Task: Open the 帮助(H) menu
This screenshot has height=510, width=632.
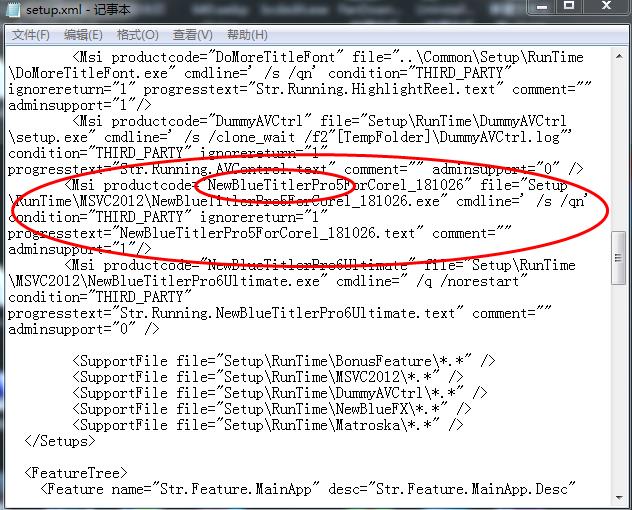Action: [x=247, y=35]
